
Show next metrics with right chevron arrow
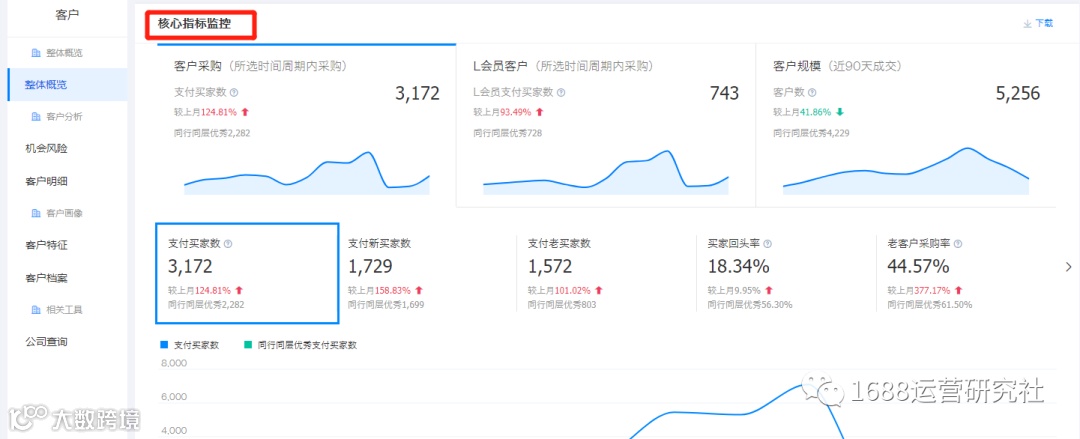(x=1068, y=267)
